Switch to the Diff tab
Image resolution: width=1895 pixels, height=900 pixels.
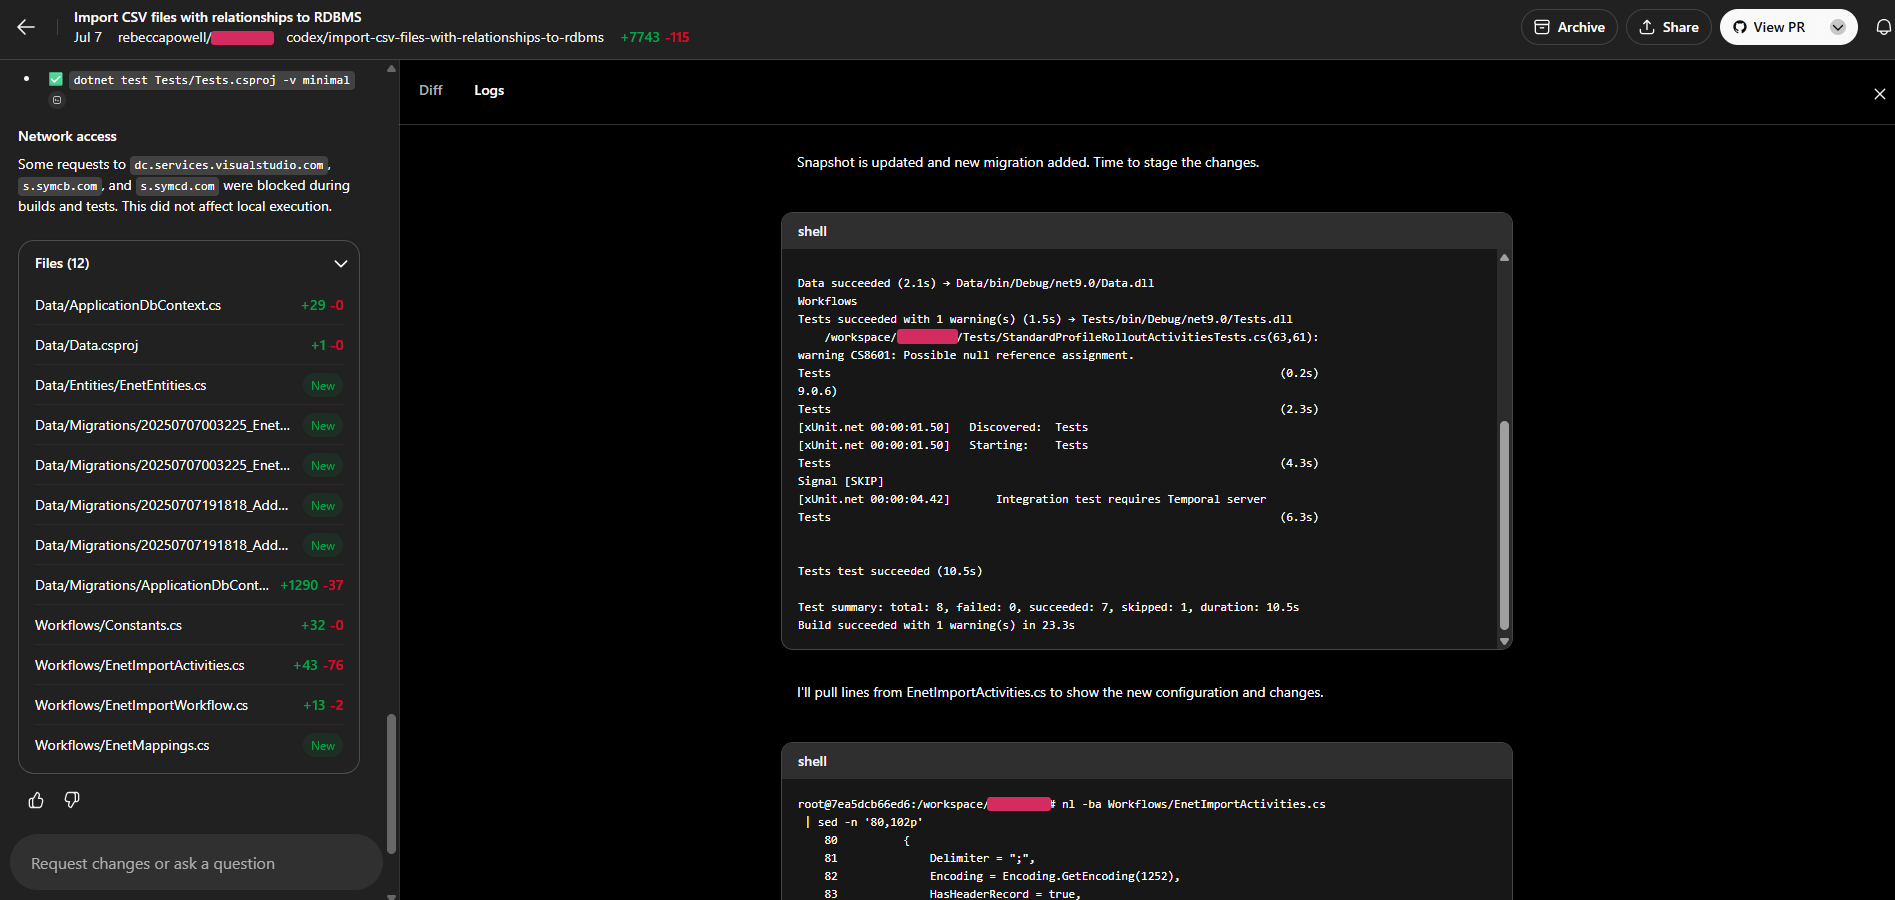(x=430, y=90)
